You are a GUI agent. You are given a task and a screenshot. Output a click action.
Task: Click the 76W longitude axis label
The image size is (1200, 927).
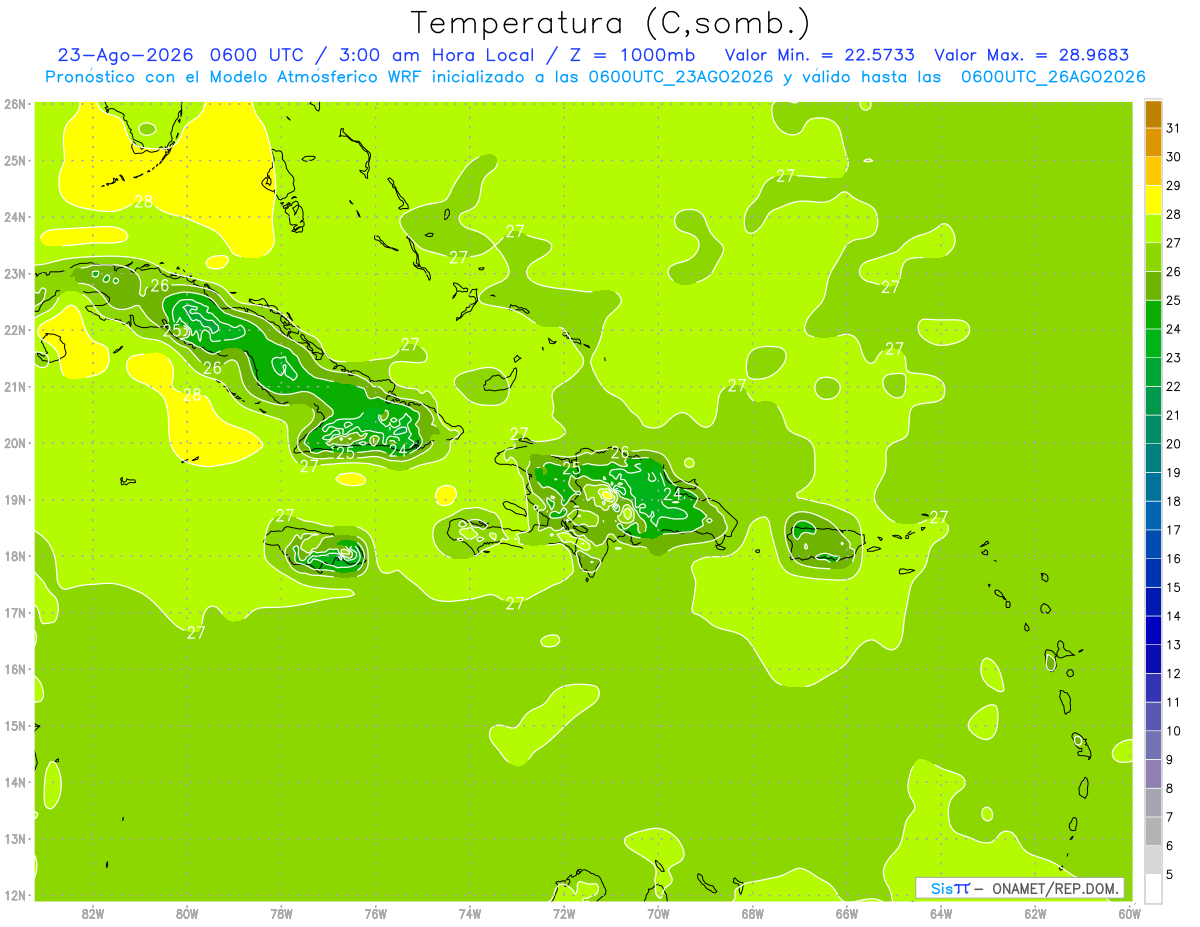[375, 912]
